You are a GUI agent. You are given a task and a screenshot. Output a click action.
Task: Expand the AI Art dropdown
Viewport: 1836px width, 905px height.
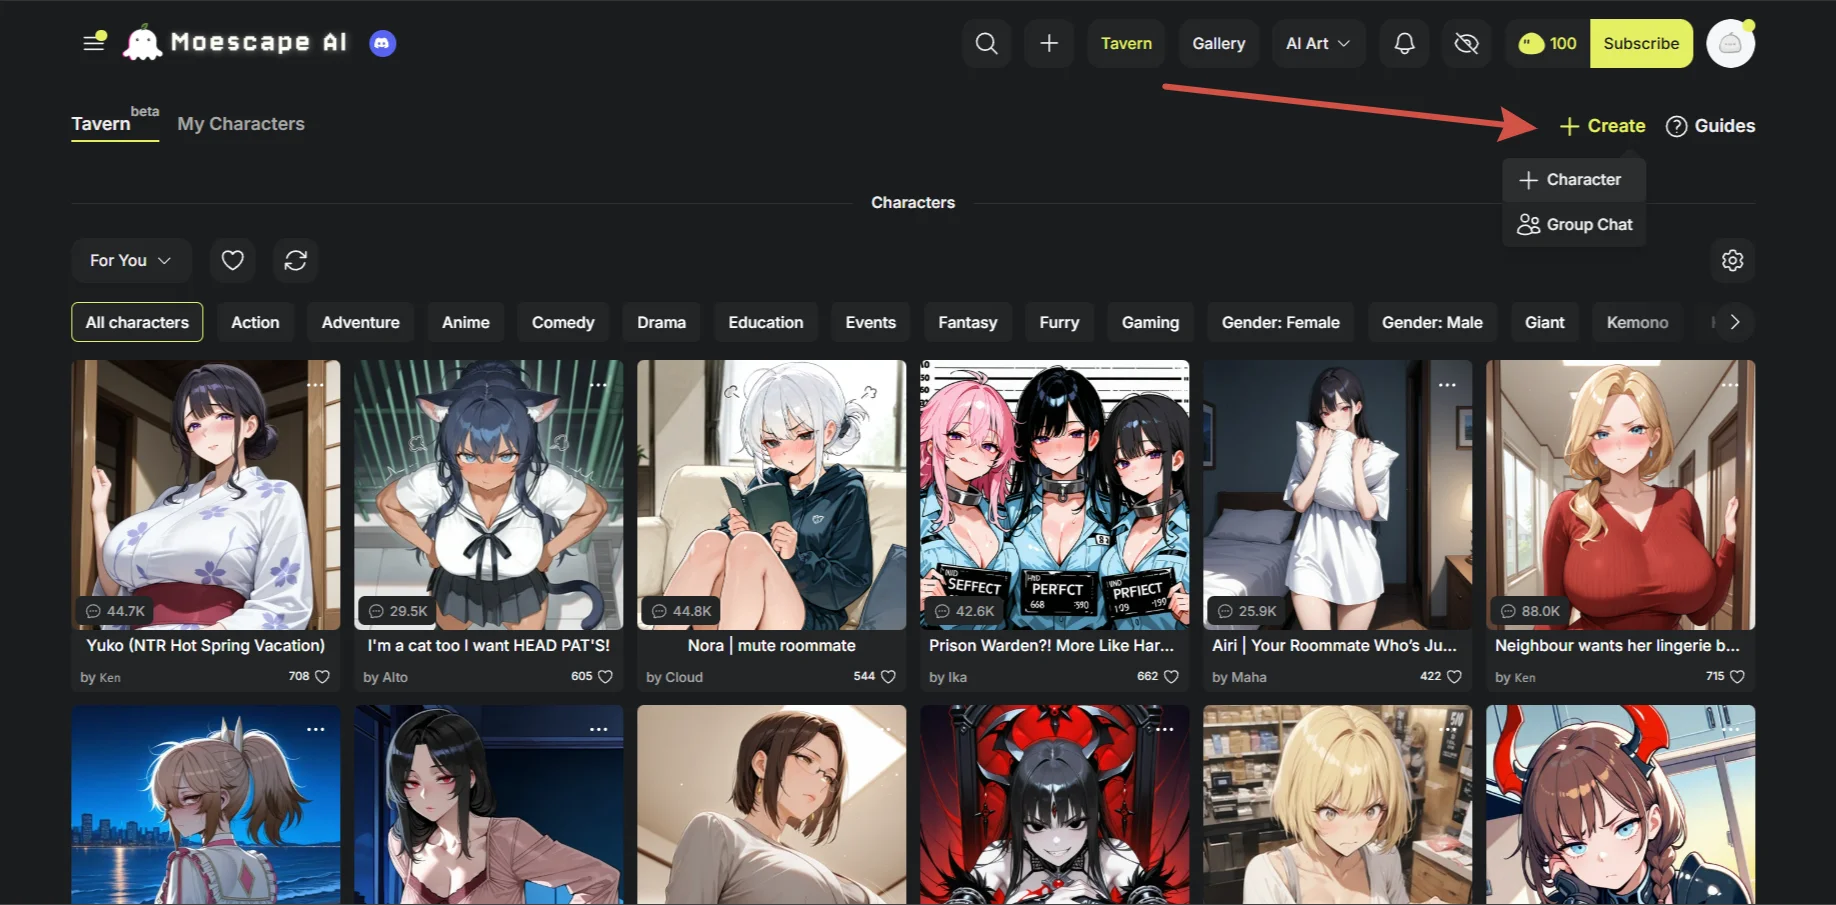[x=1318, y=43]
